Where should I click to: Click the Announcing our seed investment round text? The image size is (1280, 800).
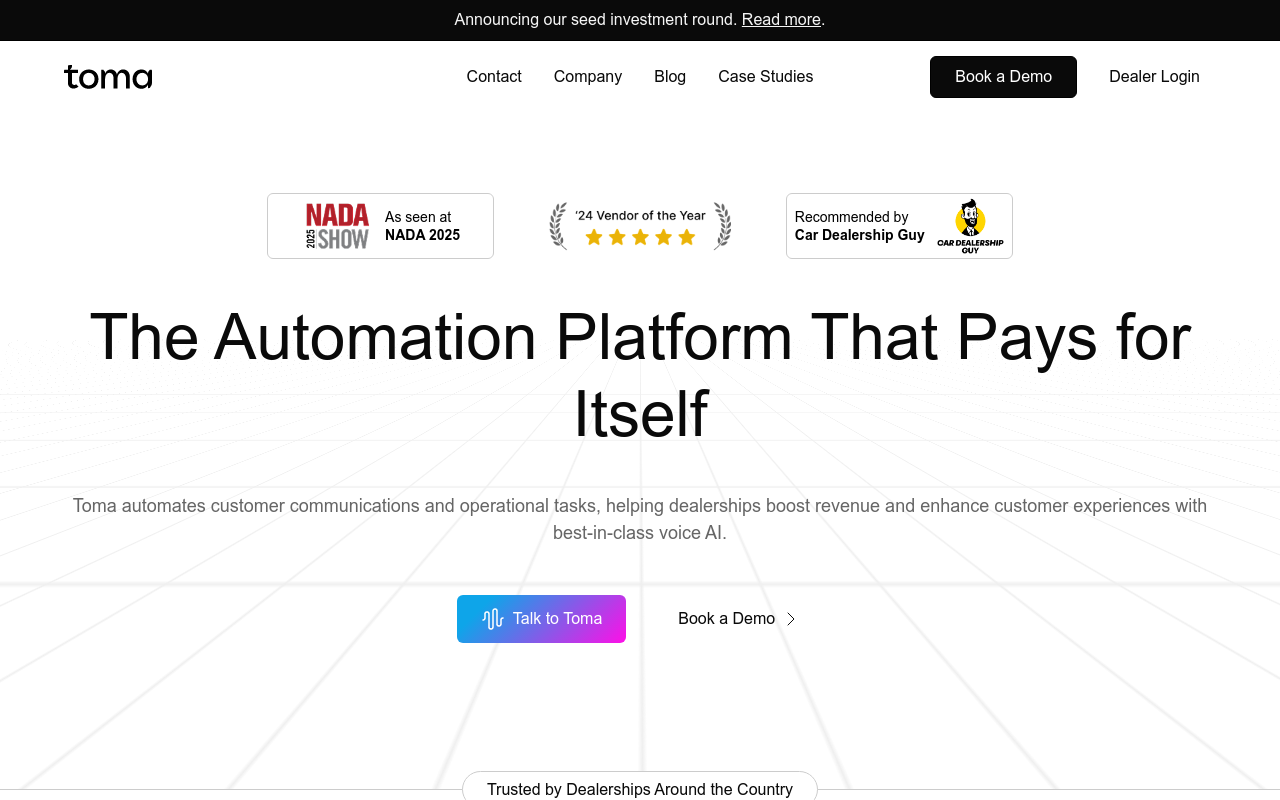pyautogui.click(x=596, y=20)
